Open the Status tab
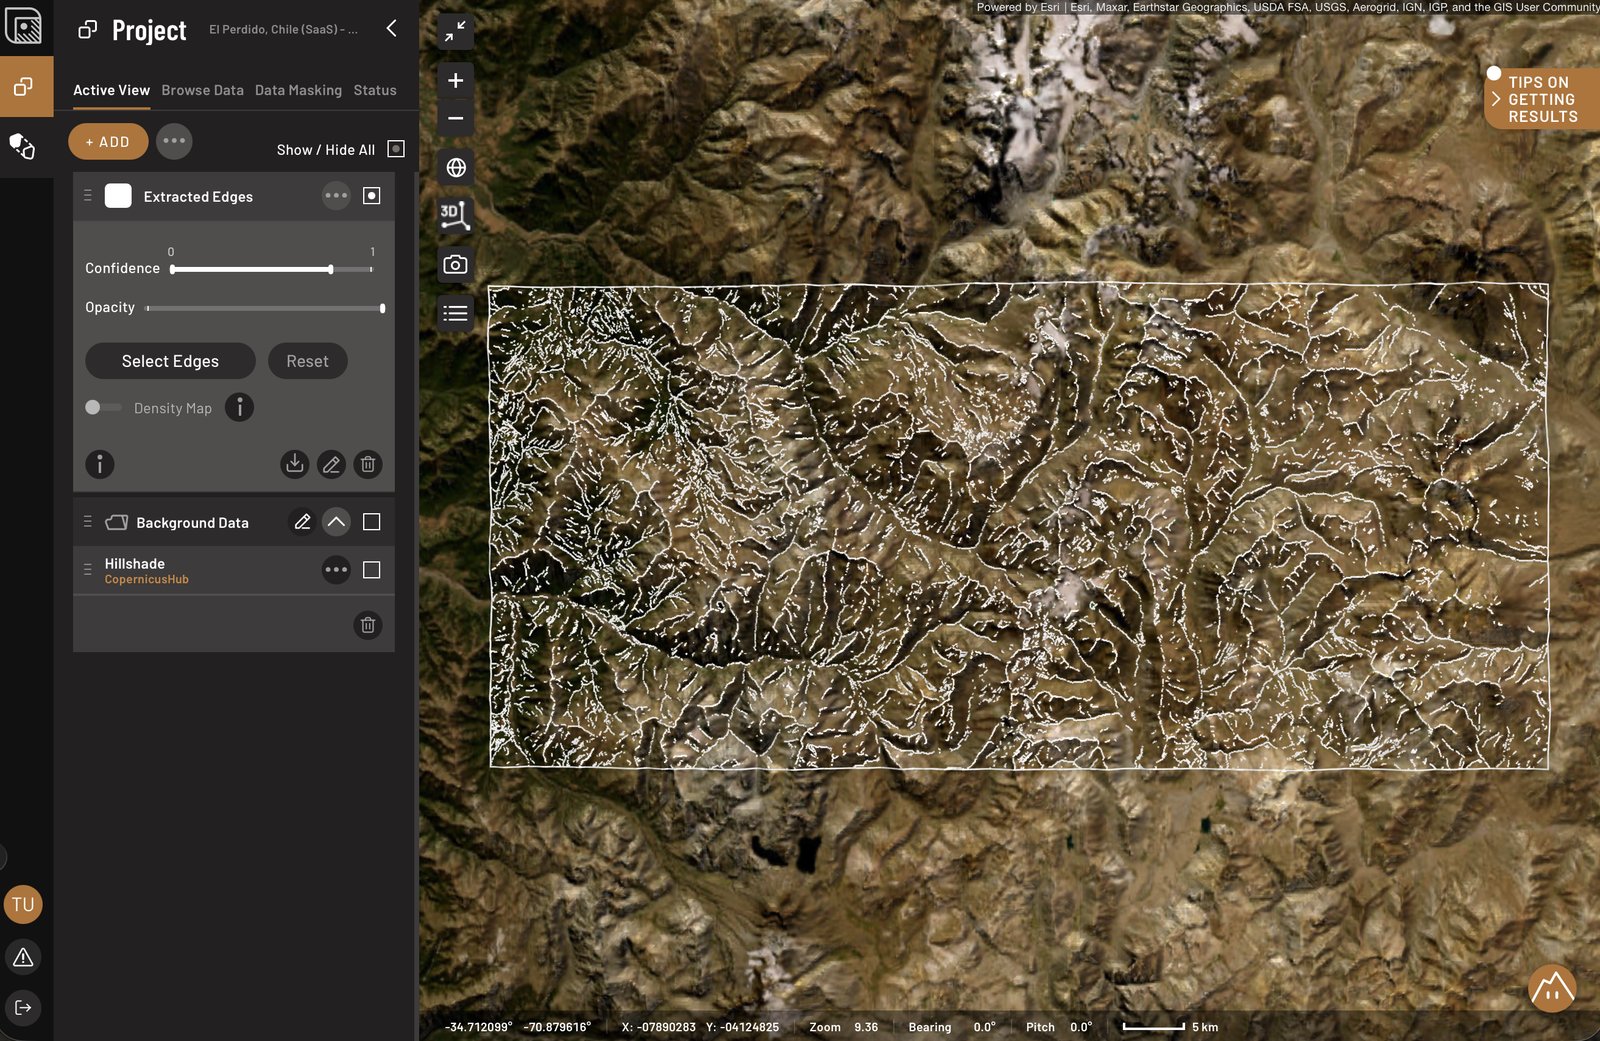Viewport: 1600px width, 1041px height. pyautogui.click(x=375, y=90)
